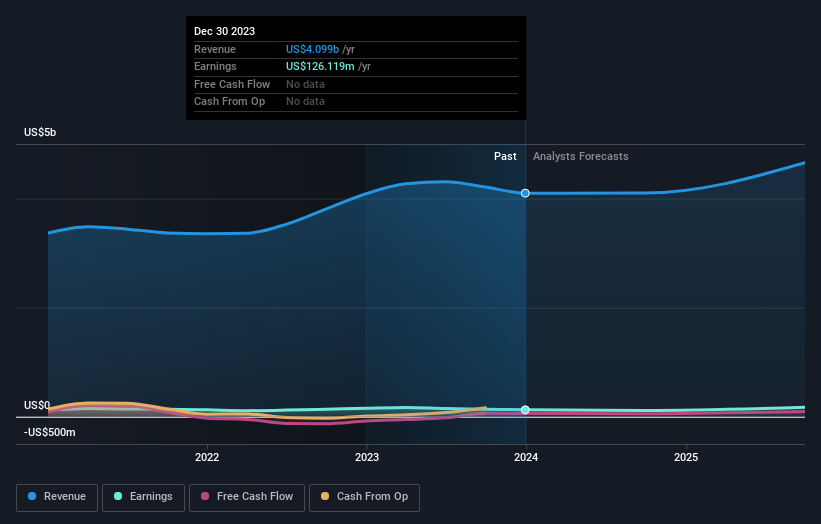Click the orange Cash From Op legend dot
The image size is (821, 524).
click(325, 496)
